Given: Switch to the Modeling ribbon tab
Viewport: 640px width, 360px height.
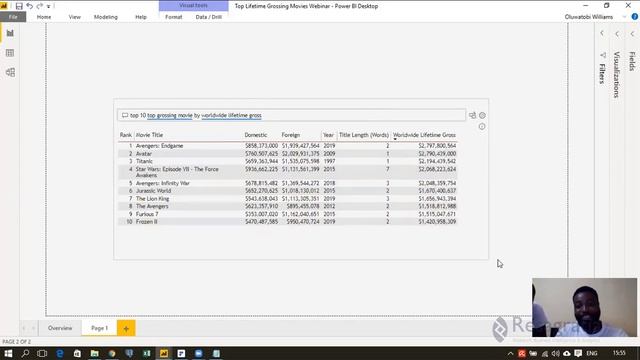Looking at the screenshot, I should click(x=106, y=17).
